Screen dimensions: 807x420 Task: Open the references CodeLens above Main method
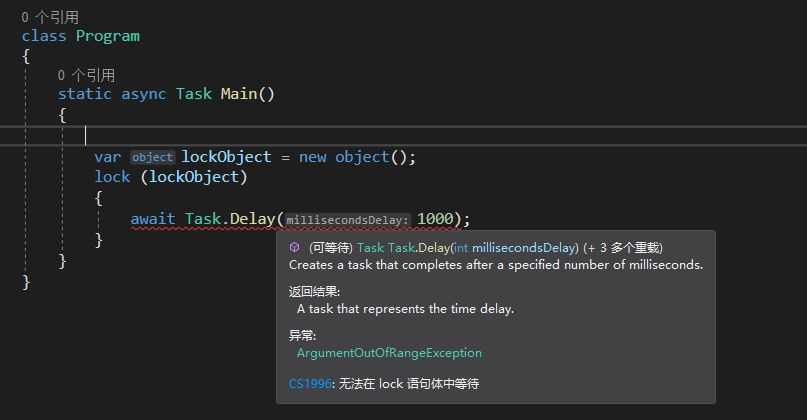[86, 75]
